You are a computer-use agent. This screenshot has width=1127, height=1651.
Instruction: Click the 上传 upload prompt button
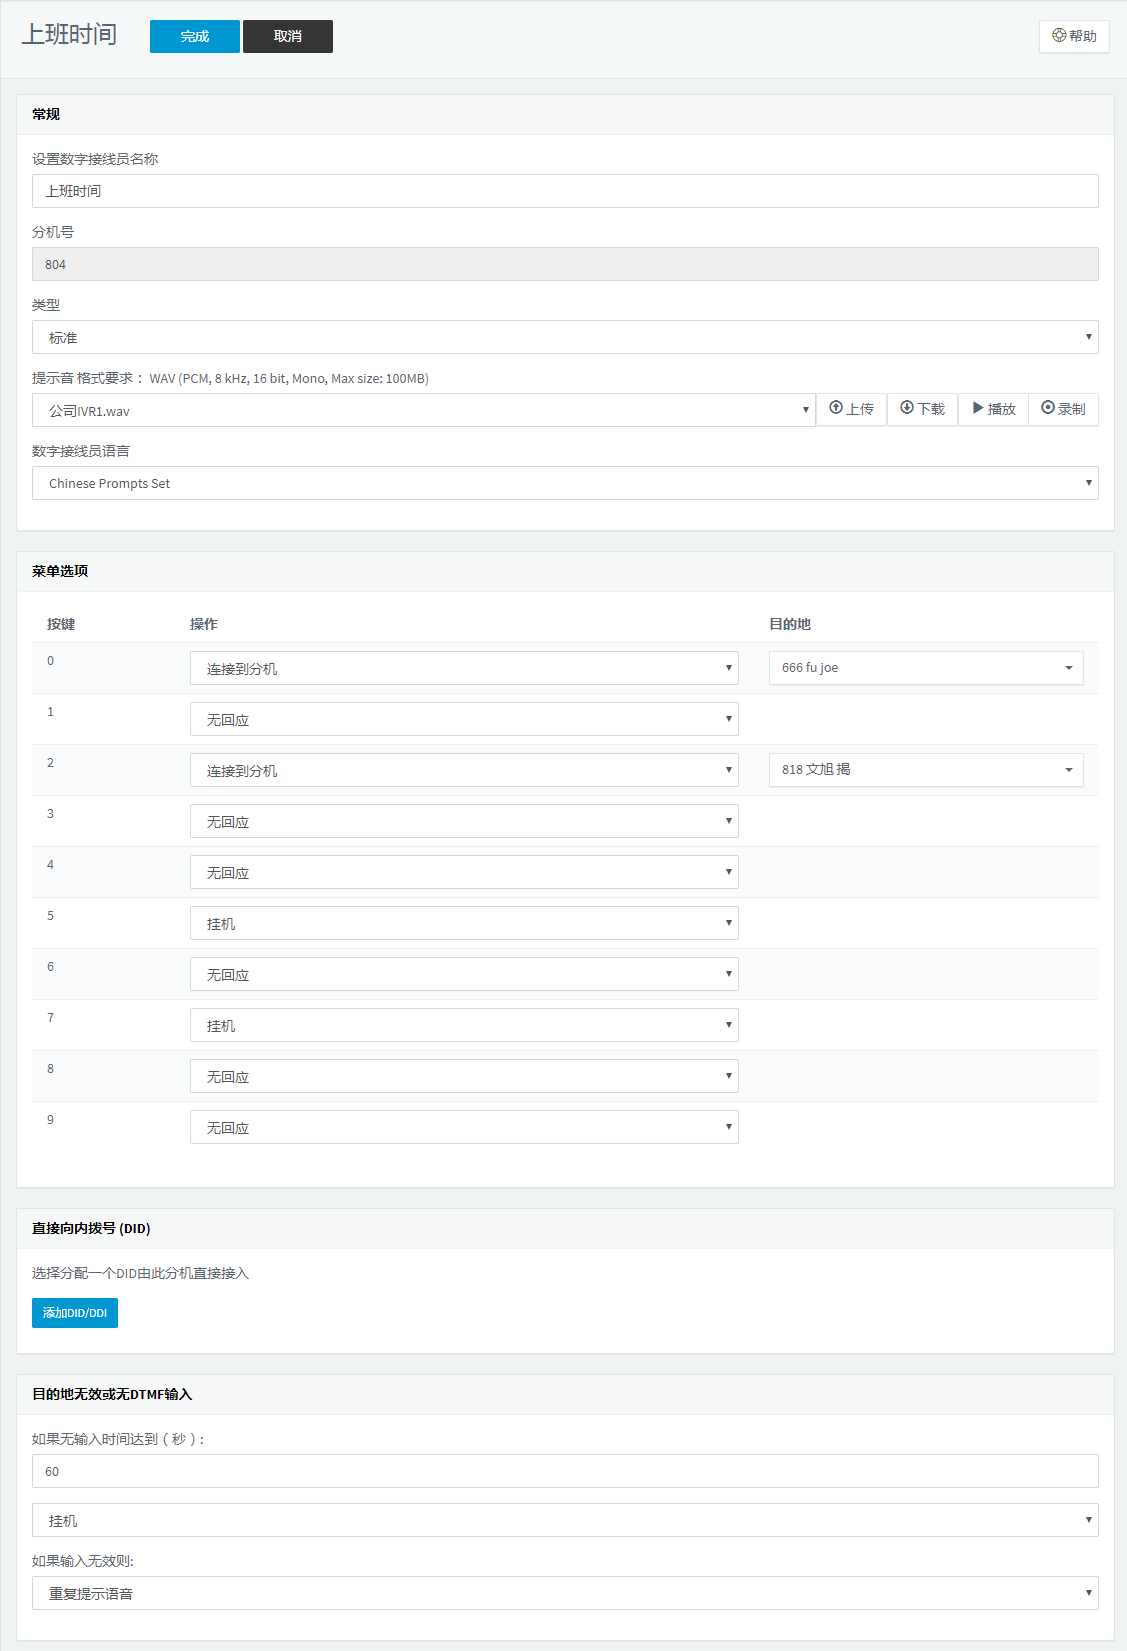852,409
